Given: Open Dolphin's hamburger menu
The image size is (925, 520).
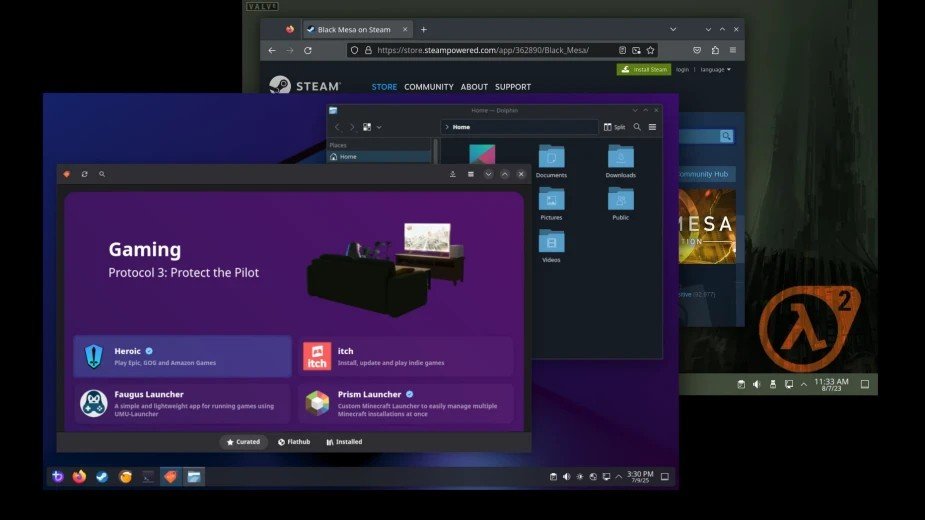Looking at the screenshot, I should (652, 127).
